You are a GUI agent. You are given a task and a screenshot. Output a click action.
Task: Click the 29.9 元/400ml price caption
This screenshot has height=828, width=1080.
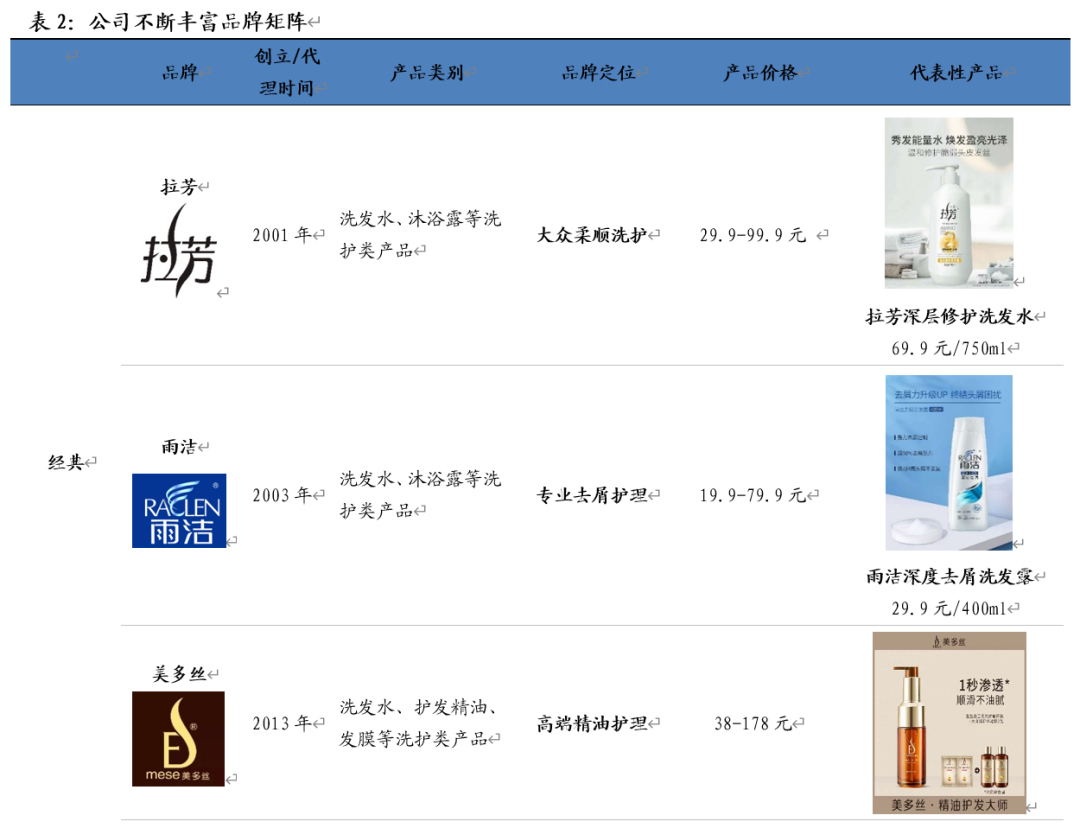point(949,609)
